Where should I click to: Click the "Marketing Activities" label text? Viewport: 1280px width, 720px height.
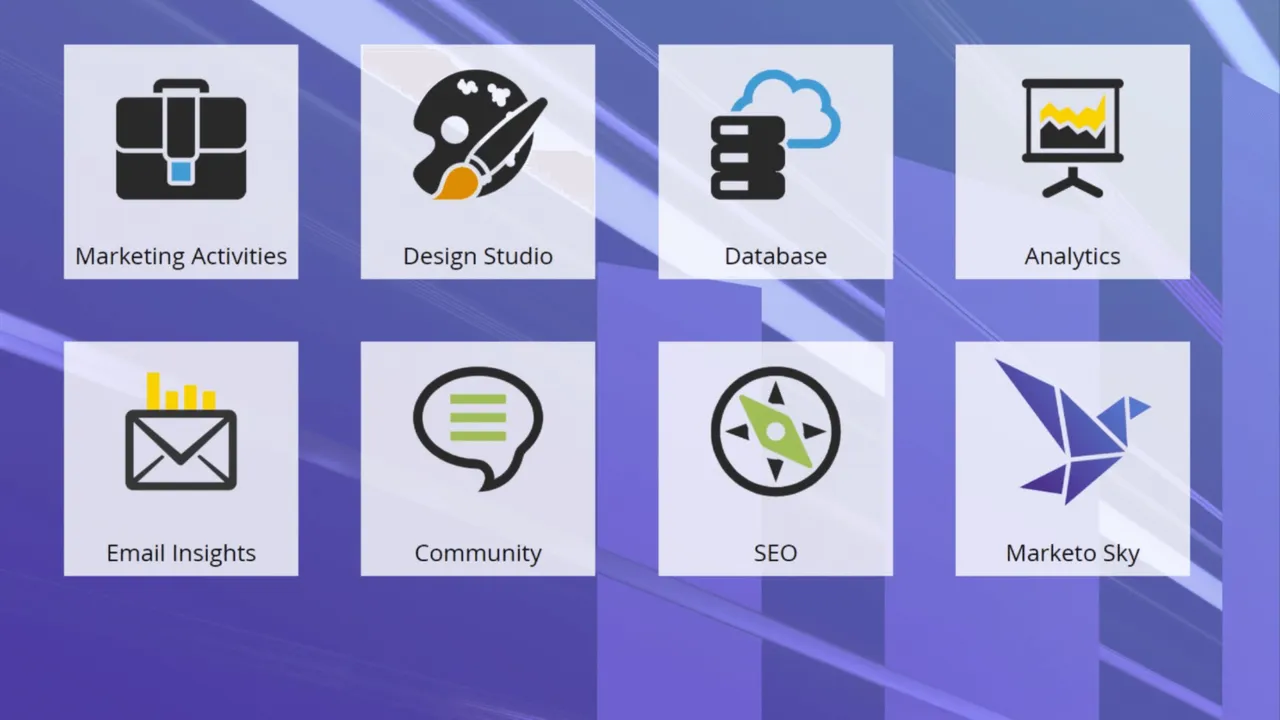[x=181, y=256]
